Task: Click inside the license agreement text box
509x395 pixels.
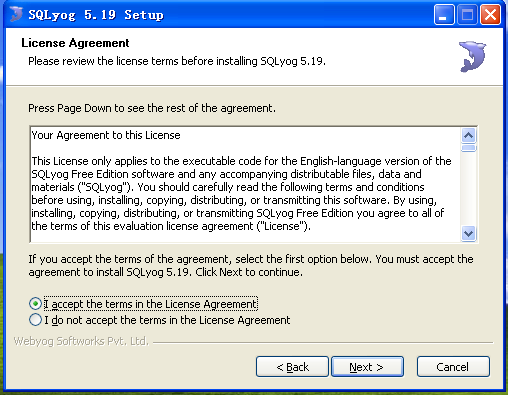Action: (246, 184)
